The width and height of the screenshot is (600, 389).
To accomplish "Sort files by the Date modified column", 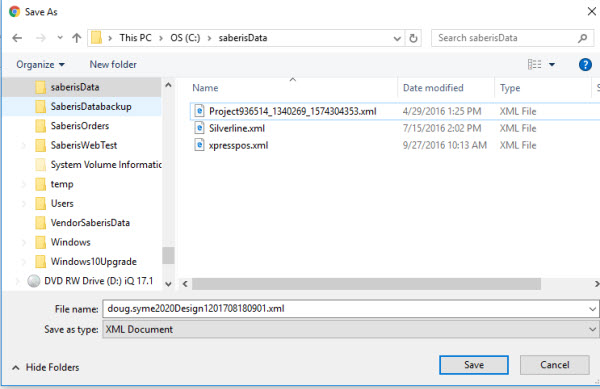I will (433, 88).
